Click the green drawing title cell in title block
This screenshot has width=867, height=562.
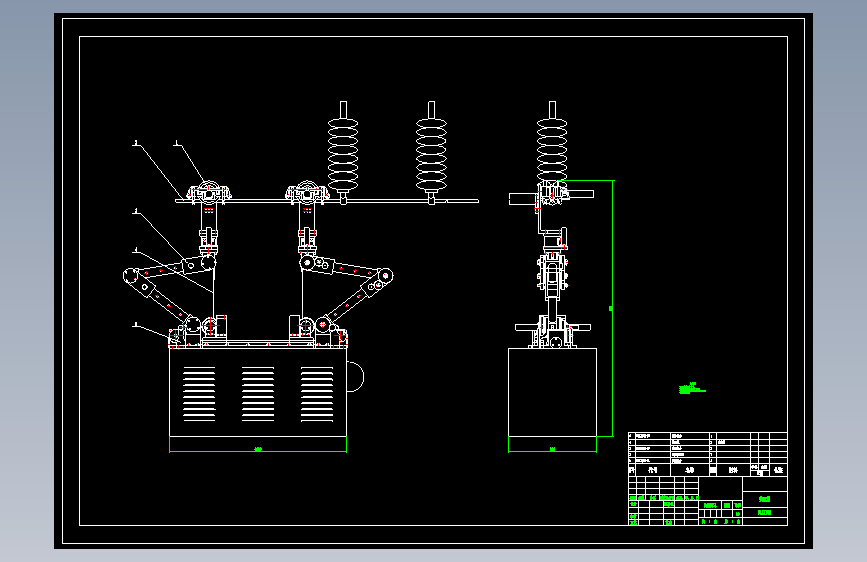[x=765, y=499]
